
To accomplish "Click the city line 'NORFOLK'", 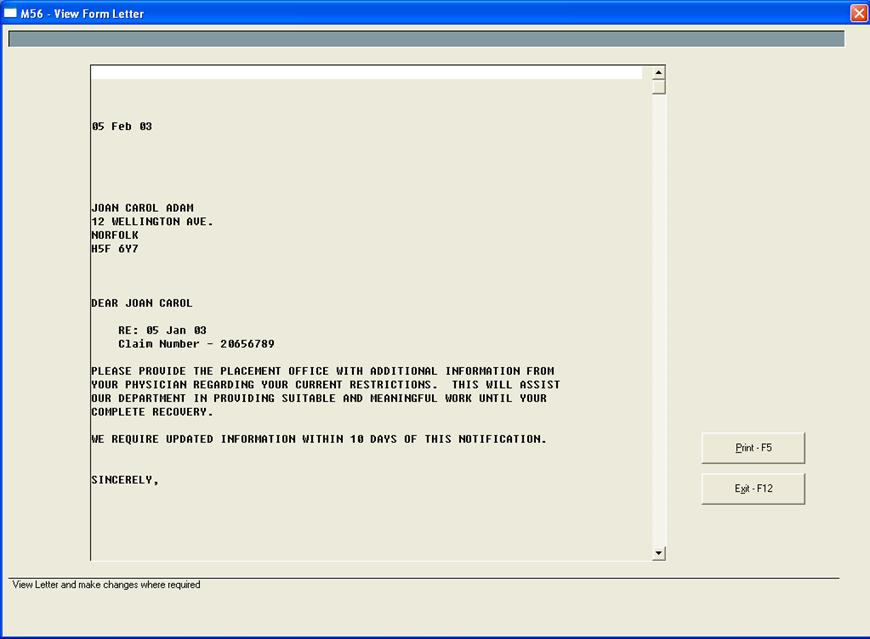I will click(115, 235).
